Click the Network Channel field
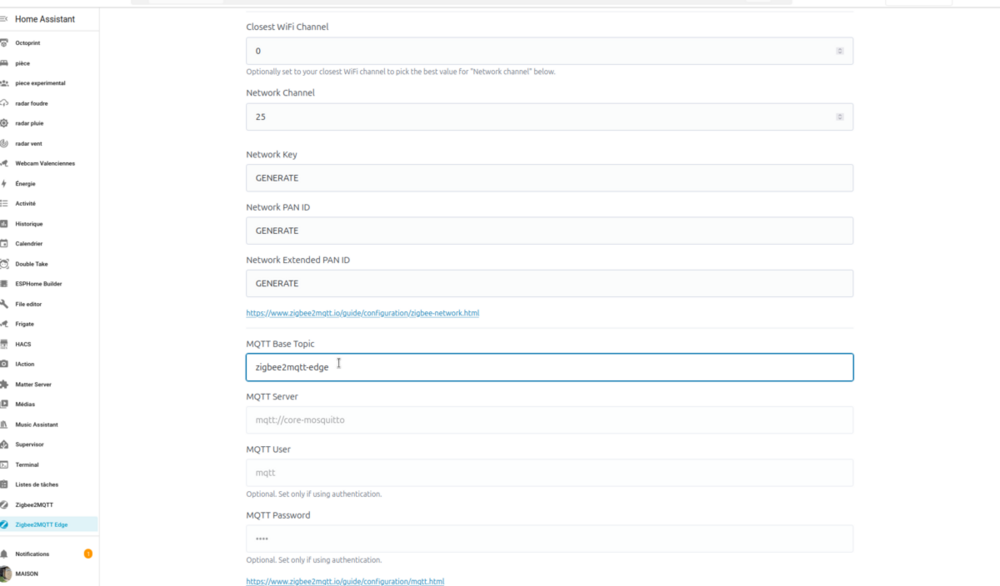1000x586 pixels. [x=549, y=117]
